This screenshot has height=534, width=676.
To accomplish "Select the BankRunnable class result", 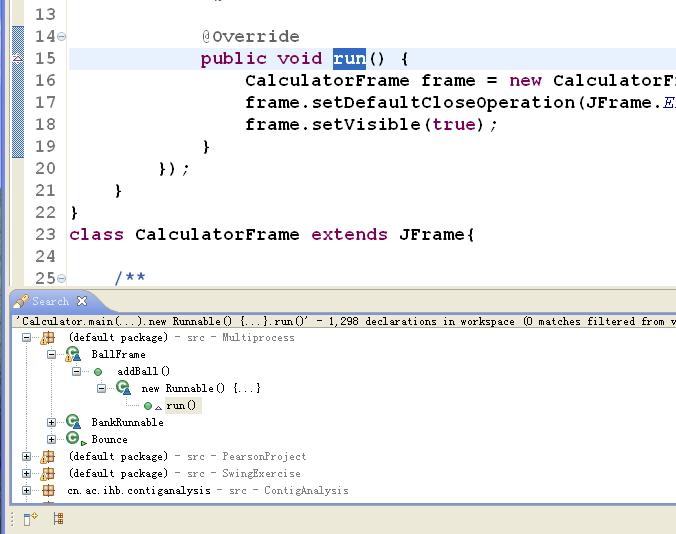I will pyautogui.click(x=128, y=422).
